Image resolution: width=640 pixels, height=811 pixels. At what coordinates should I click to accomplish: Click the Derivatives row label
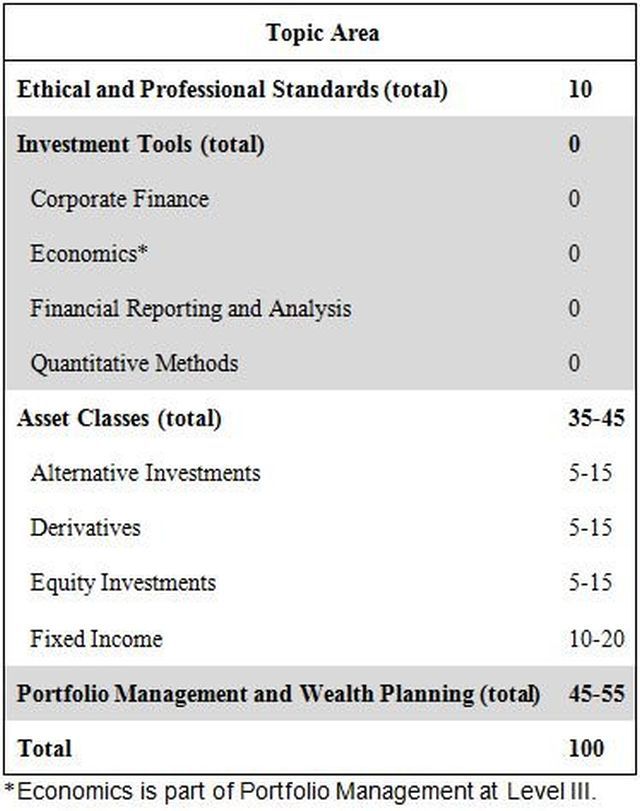[x=85, y=528]
